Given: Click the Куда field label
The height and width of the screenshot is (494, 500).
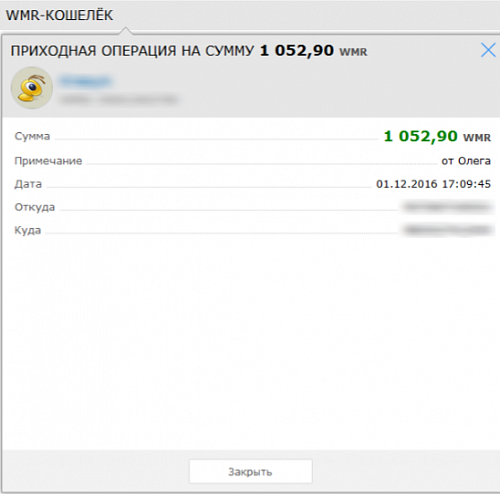Looking at the screenshot, I should pos(28,230).
